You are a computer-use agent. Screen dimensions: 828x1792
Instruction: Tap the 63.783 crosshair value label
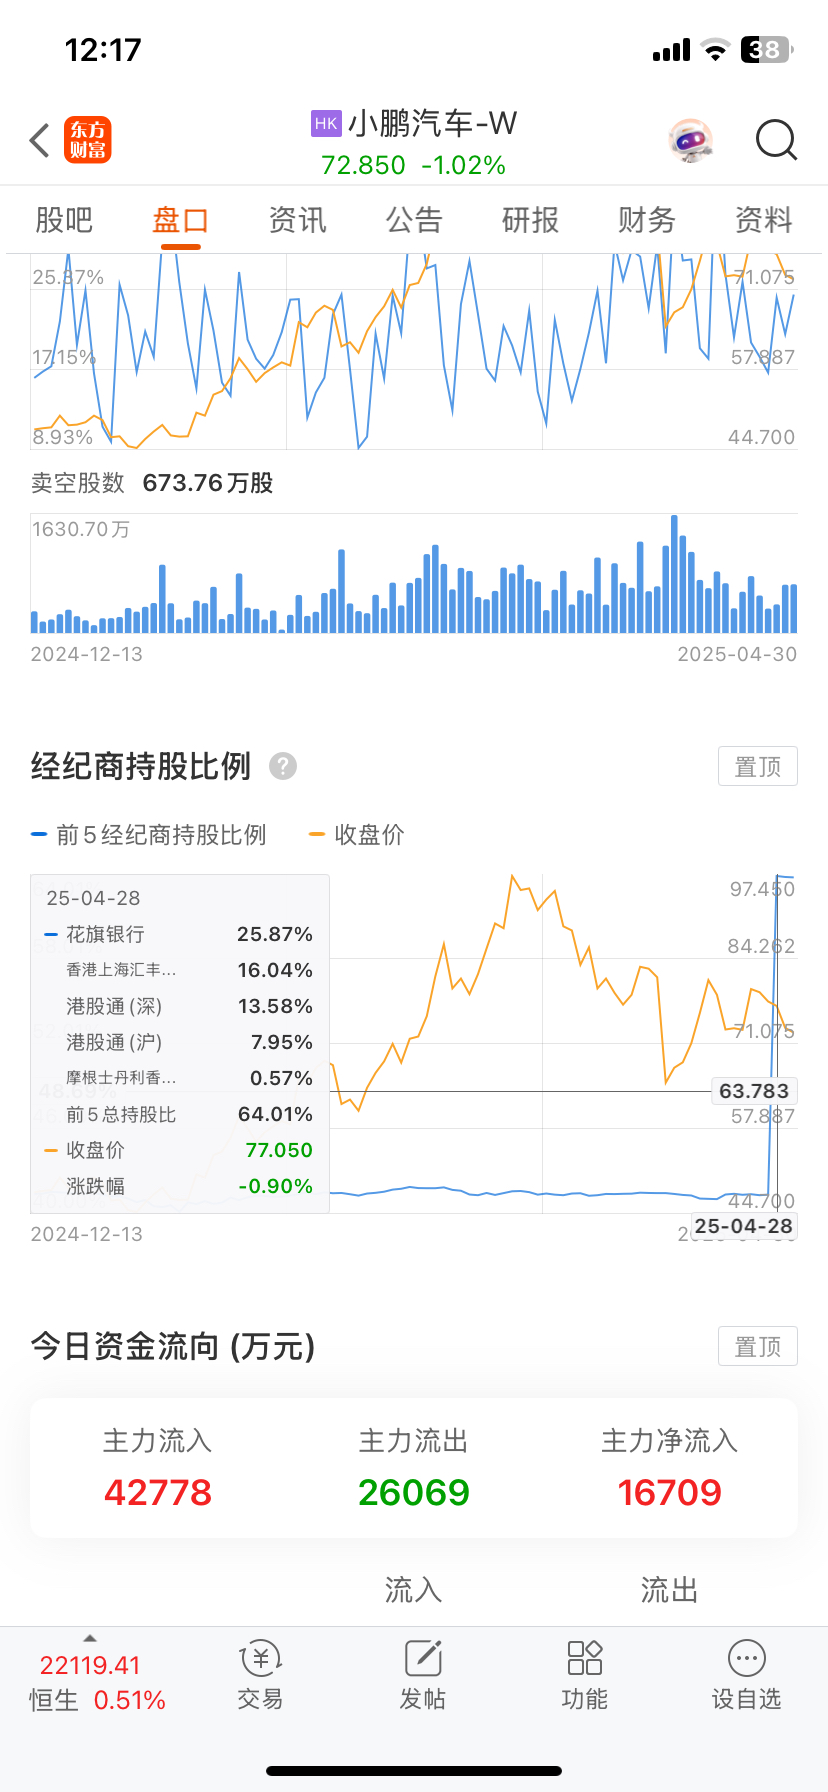point(754,1091)
